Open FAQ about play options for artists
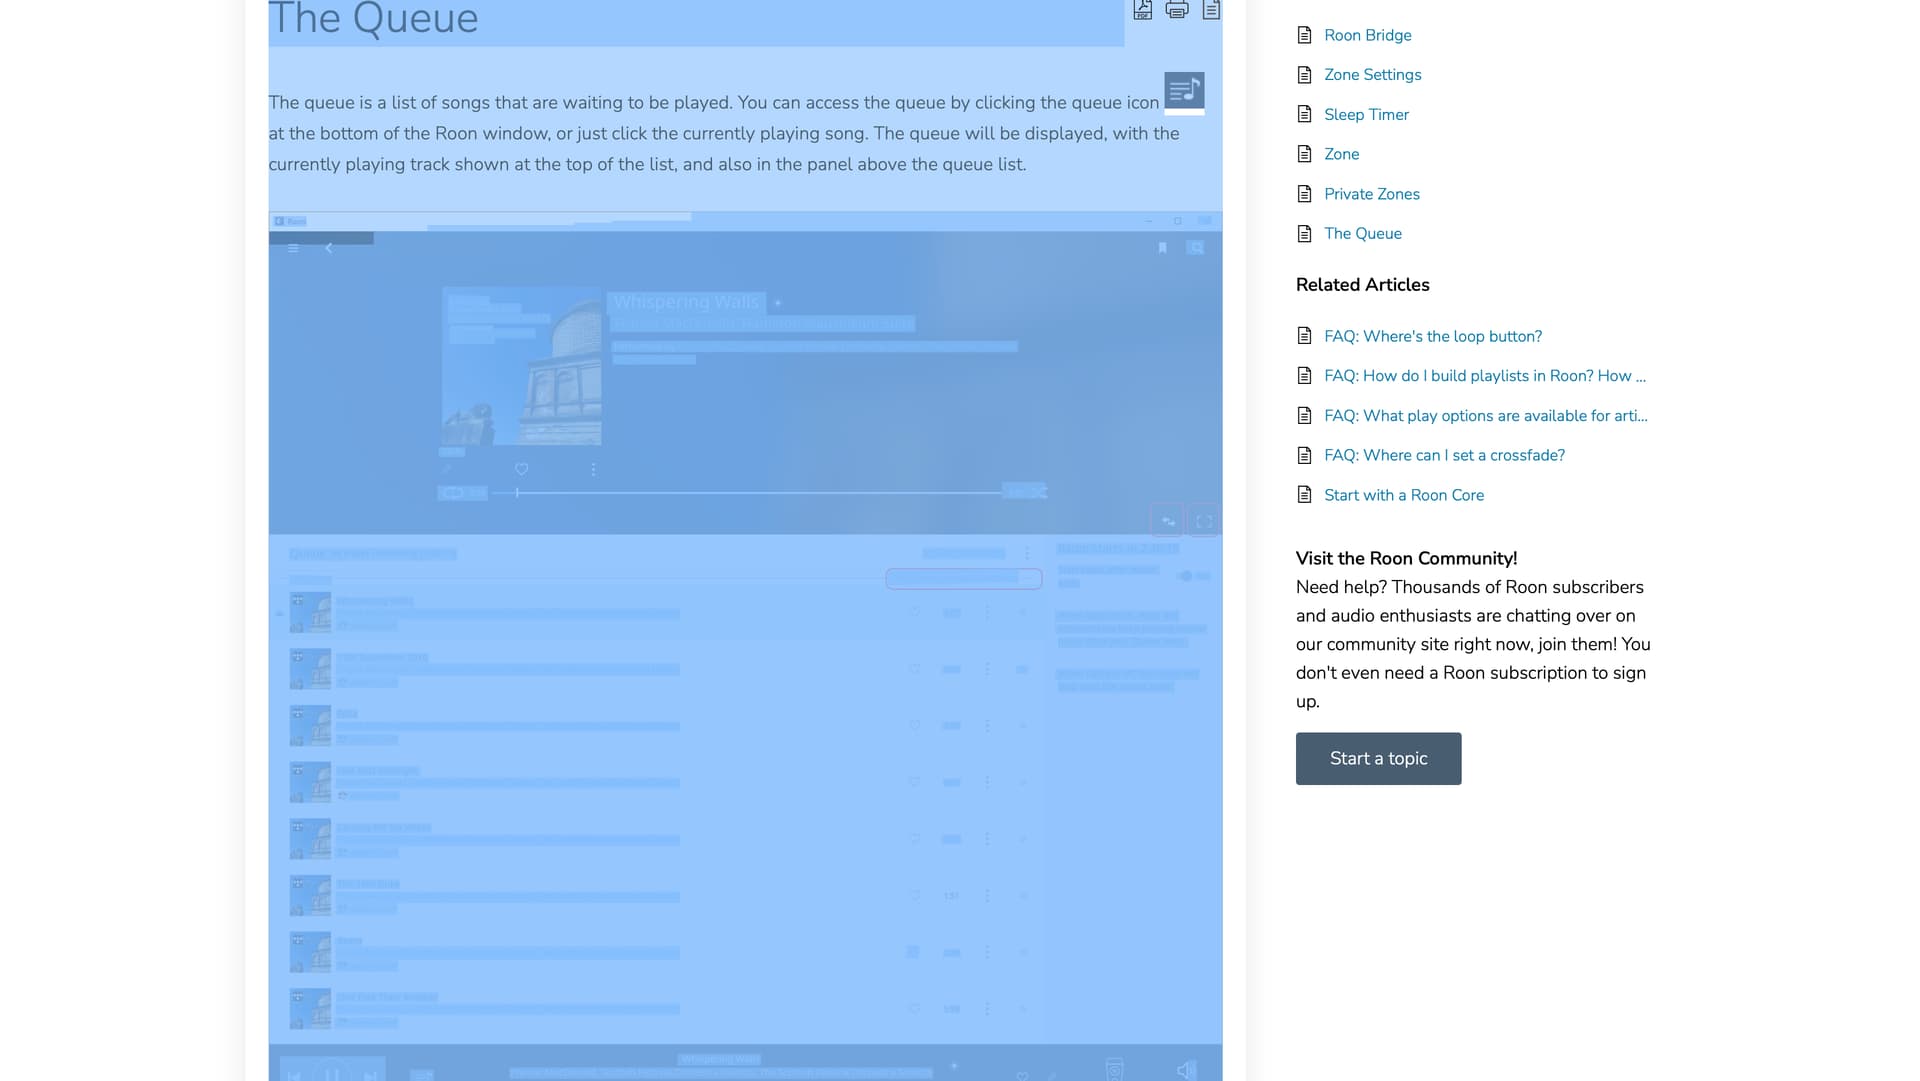This screenshot has width=1920, height=1081. [x=1485, y=415]
